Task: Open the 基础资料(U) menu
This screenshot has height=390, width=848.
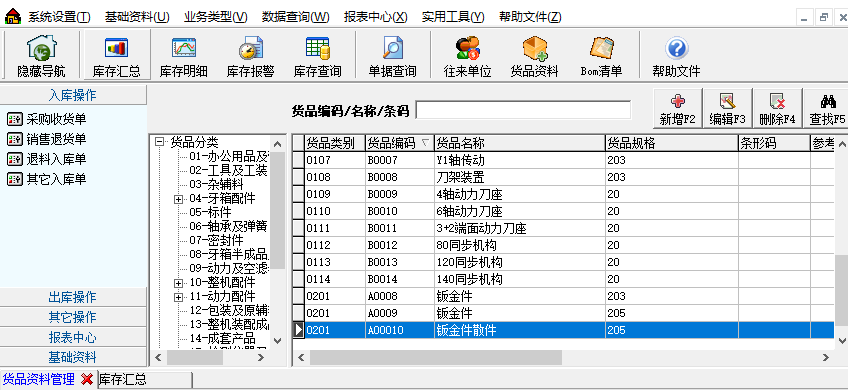Action: pos(137,17)
